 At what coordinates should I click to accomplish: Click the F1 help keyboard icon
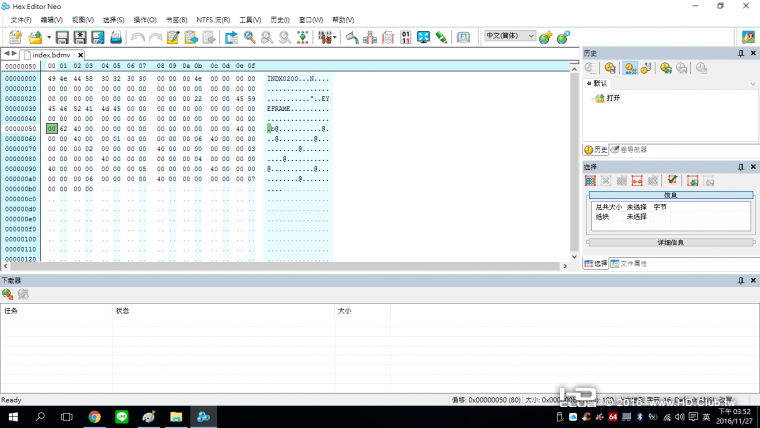tap(463, 37)
